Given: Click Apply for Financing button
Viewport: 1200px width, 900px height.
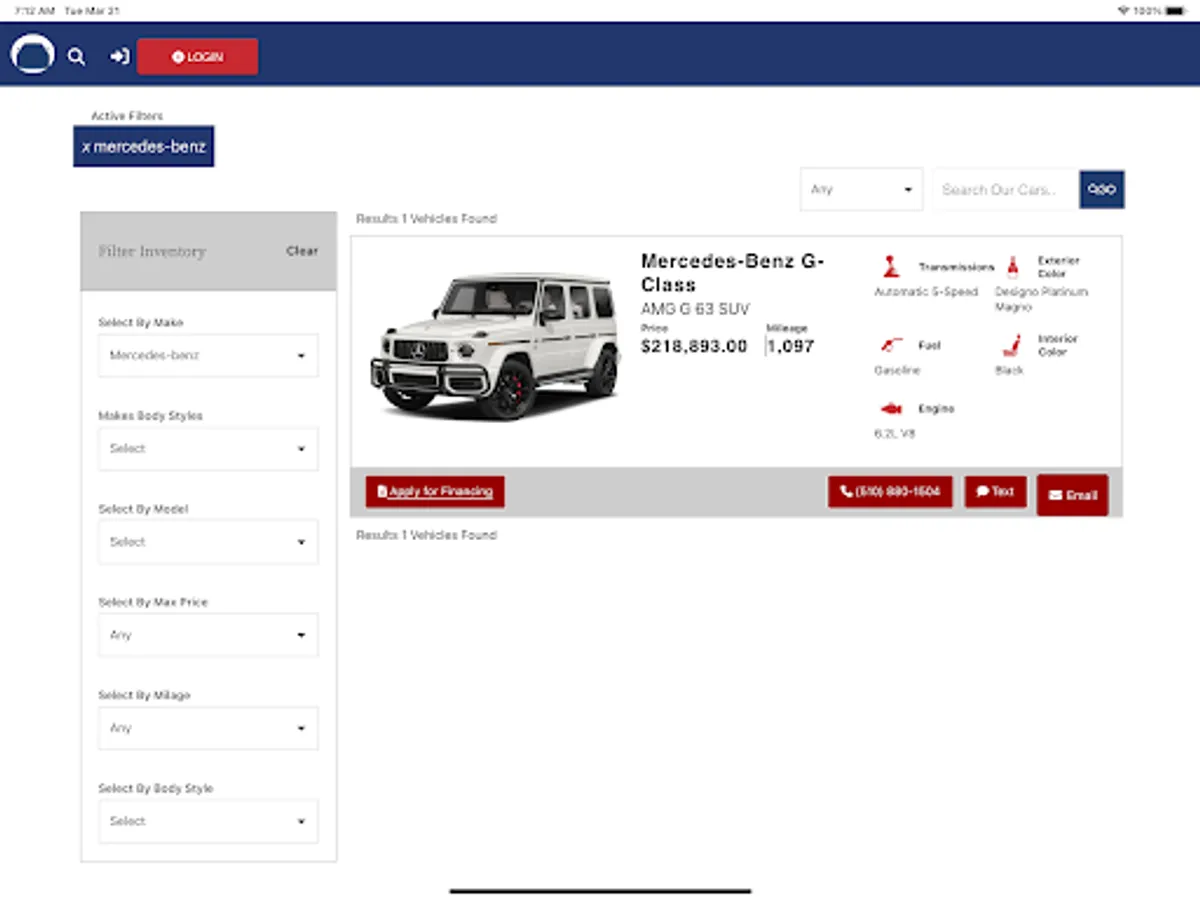Looking at the screenshot, I should [435, 491].
